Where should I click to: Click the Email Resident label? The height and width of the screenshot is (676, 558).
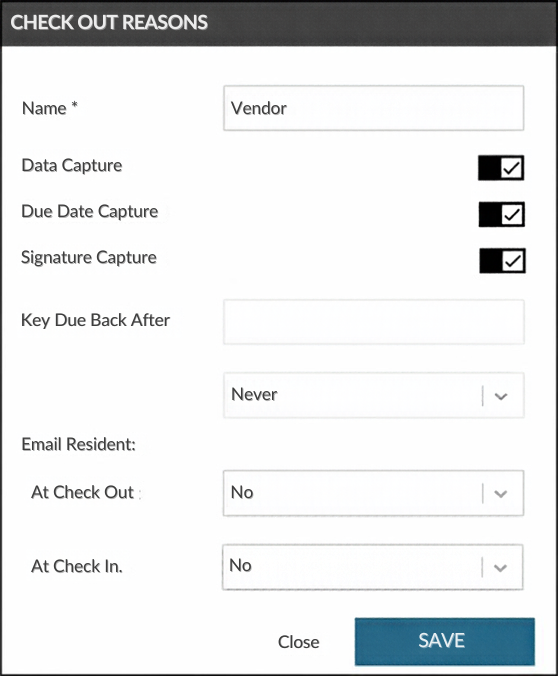coord(78,444)
